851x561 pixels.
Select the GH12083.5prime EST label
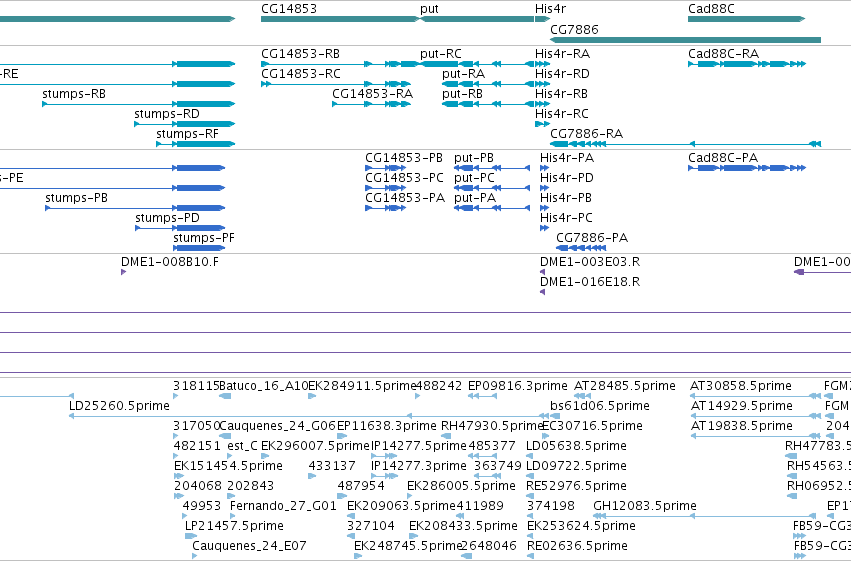pos(645,507)
